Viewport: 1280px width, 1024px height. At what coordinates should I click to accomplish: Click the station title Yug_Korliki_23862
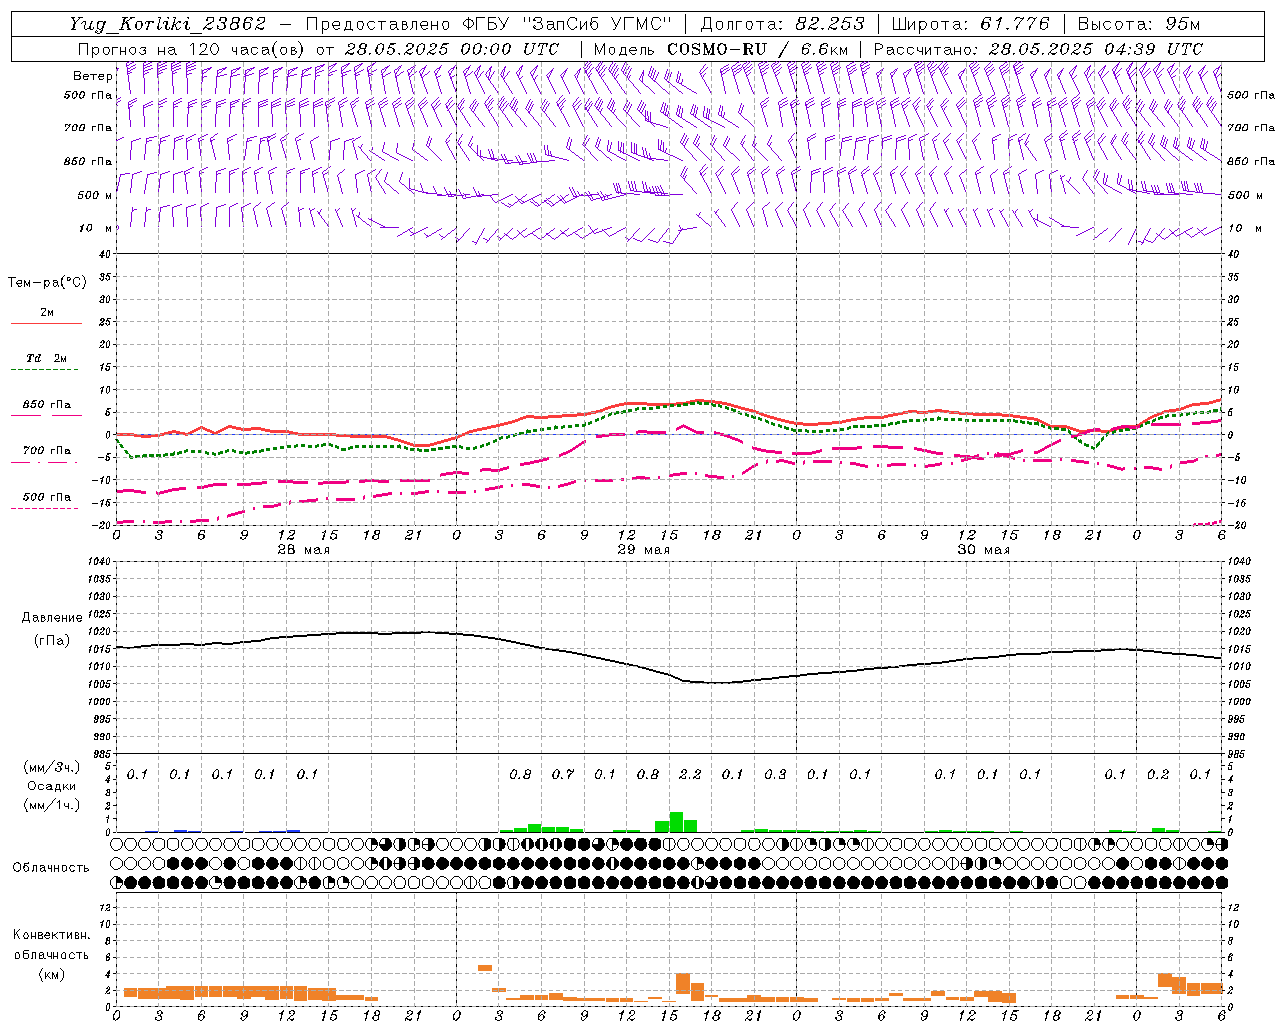point(168,24)
